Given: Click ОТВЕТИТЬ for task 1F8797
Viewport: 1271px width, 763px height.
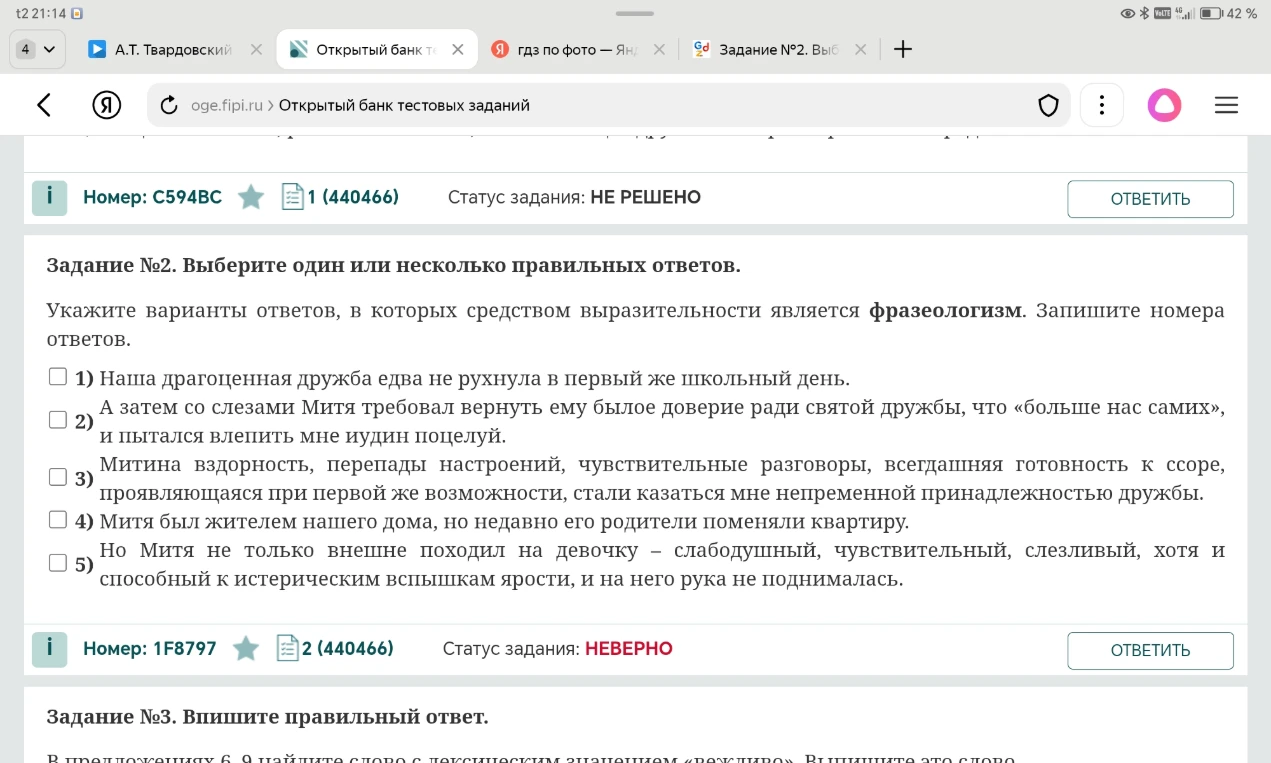Looking at the screenshot, I should click(1150, 651).
